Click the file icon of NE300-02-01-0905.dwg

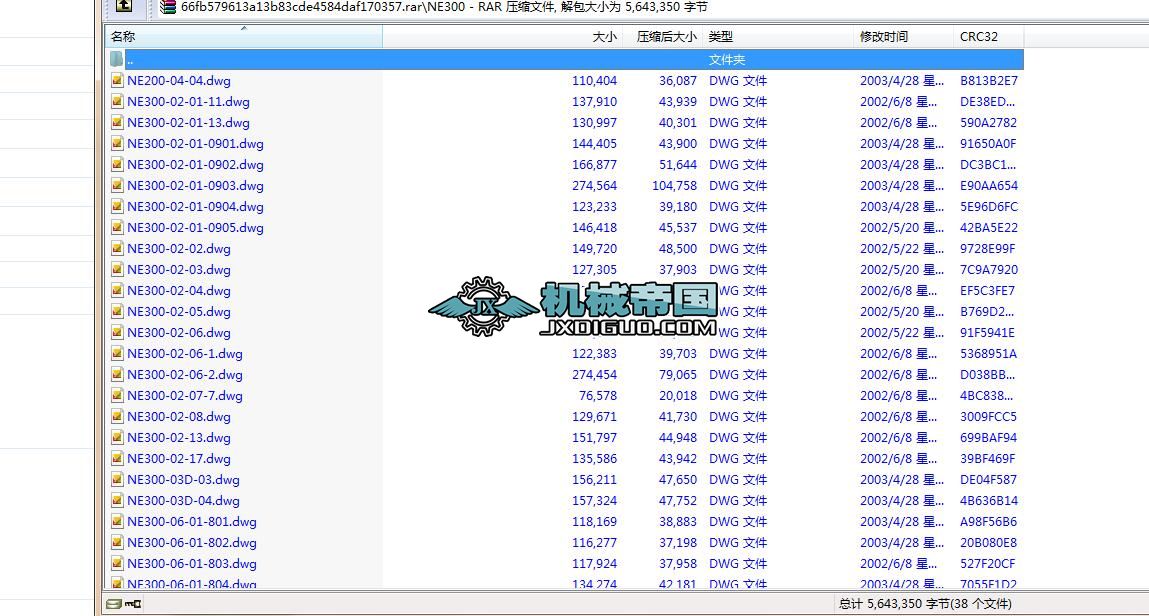tap(117, 228)
